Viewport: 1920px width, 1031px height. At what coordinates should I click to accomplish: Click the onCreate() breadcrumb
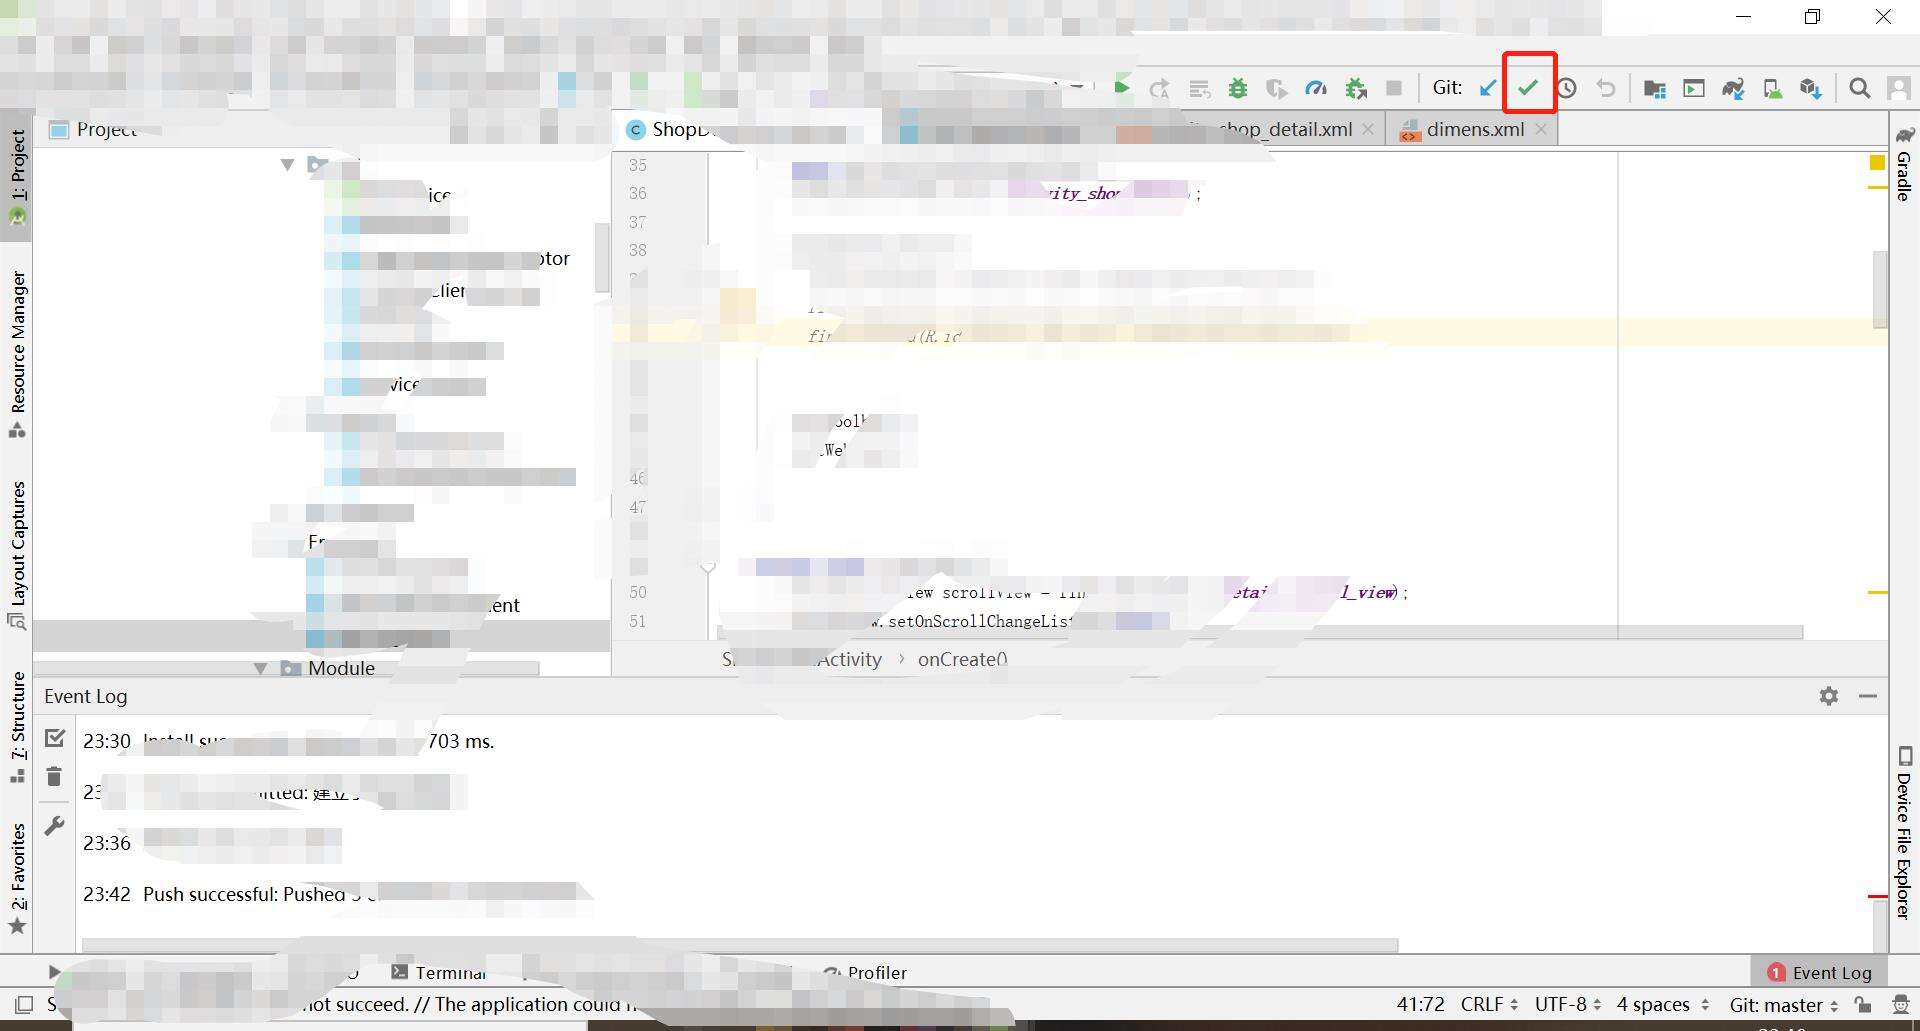pyautogui.click(x=963, y=660)
